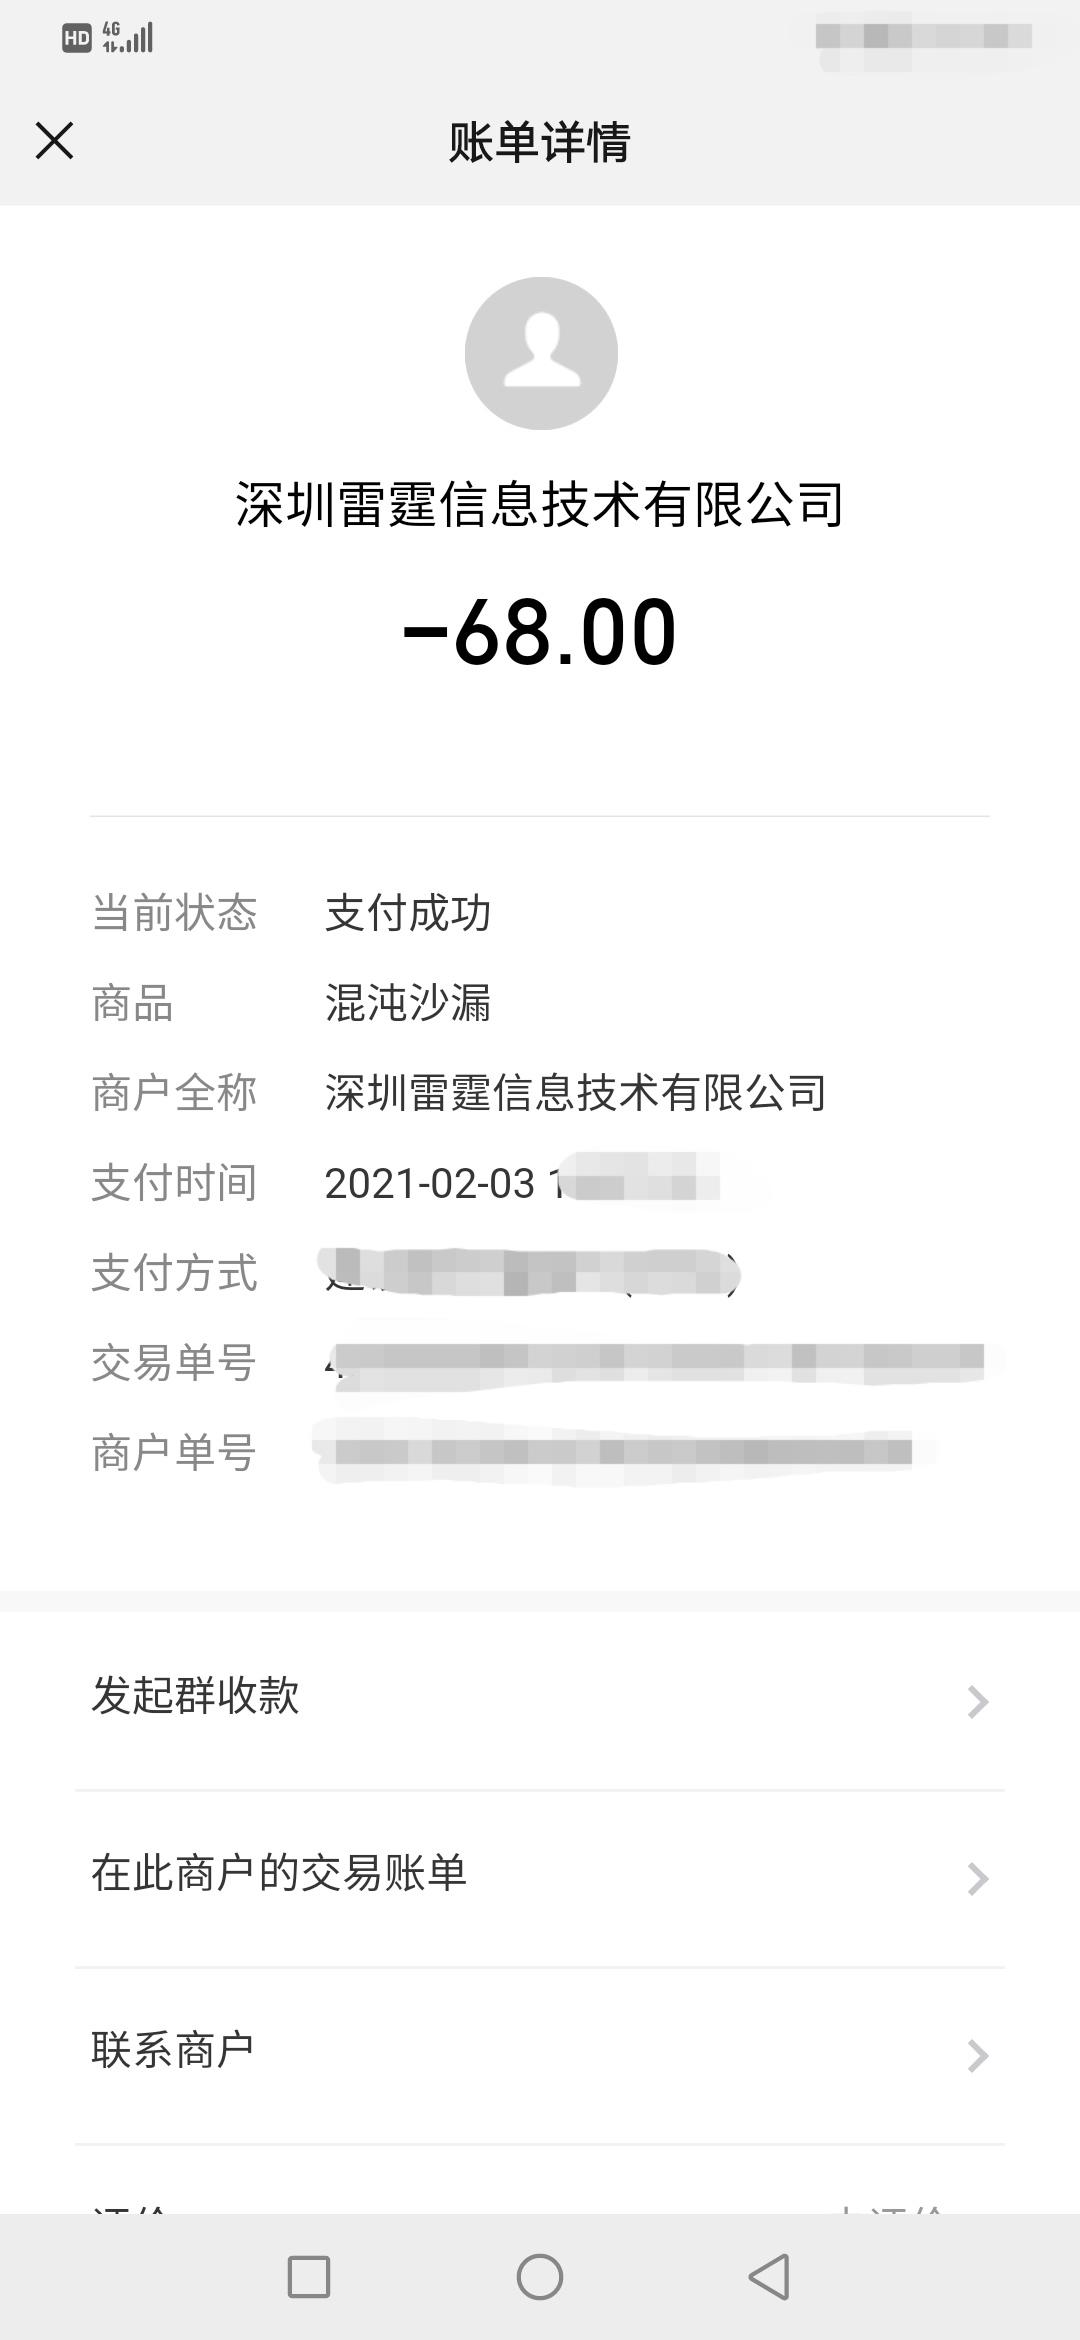Select the 混沌沙漏 product name
Screen dimensions: 1080x2340
click(x=408, y=1003)
